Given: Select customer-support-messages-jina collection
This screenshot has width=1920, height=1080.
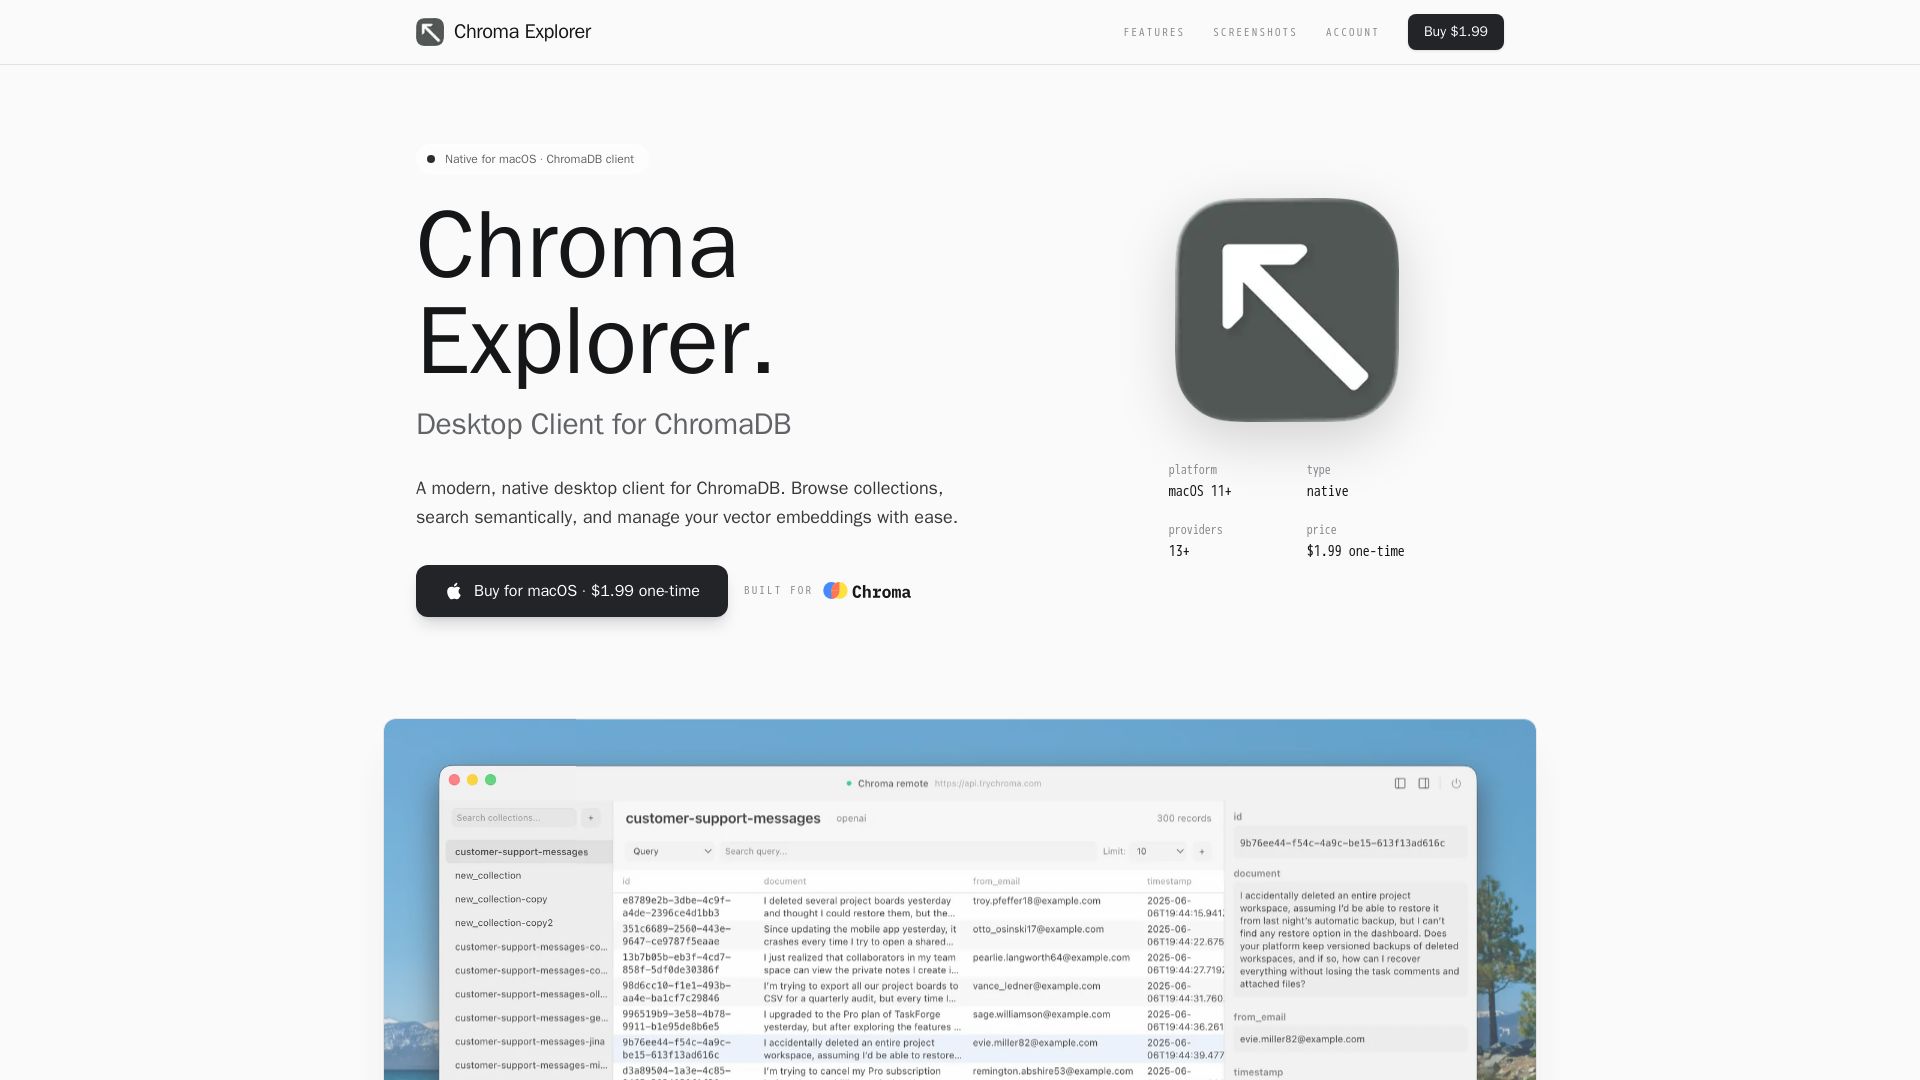Looking at the screenshot, I should tap(529, 1042).
